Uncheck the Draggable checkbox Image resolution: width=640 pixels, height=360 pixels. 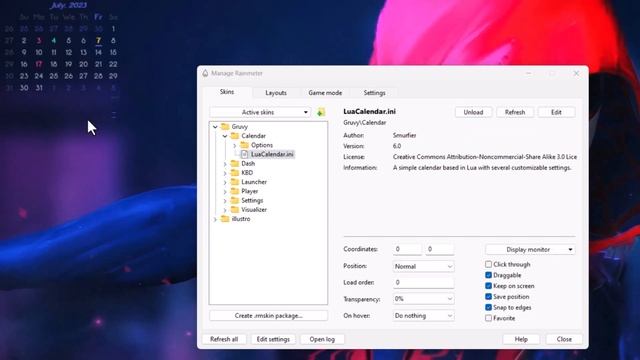(488, 275)
